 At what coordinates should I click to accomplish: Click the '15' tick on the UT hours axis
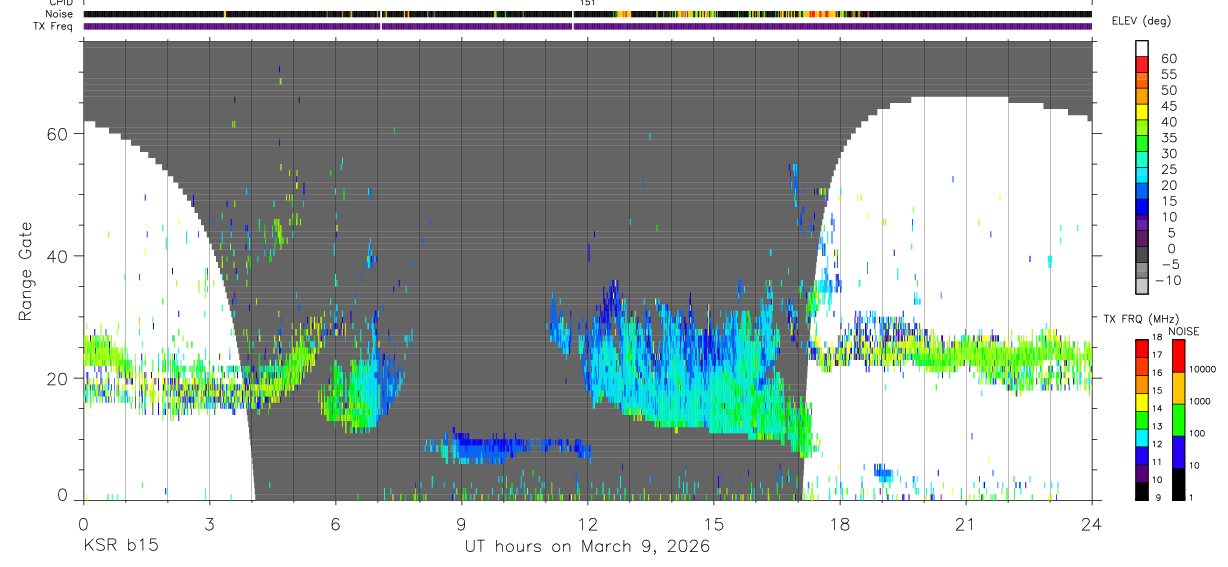[x=713, y=523]
